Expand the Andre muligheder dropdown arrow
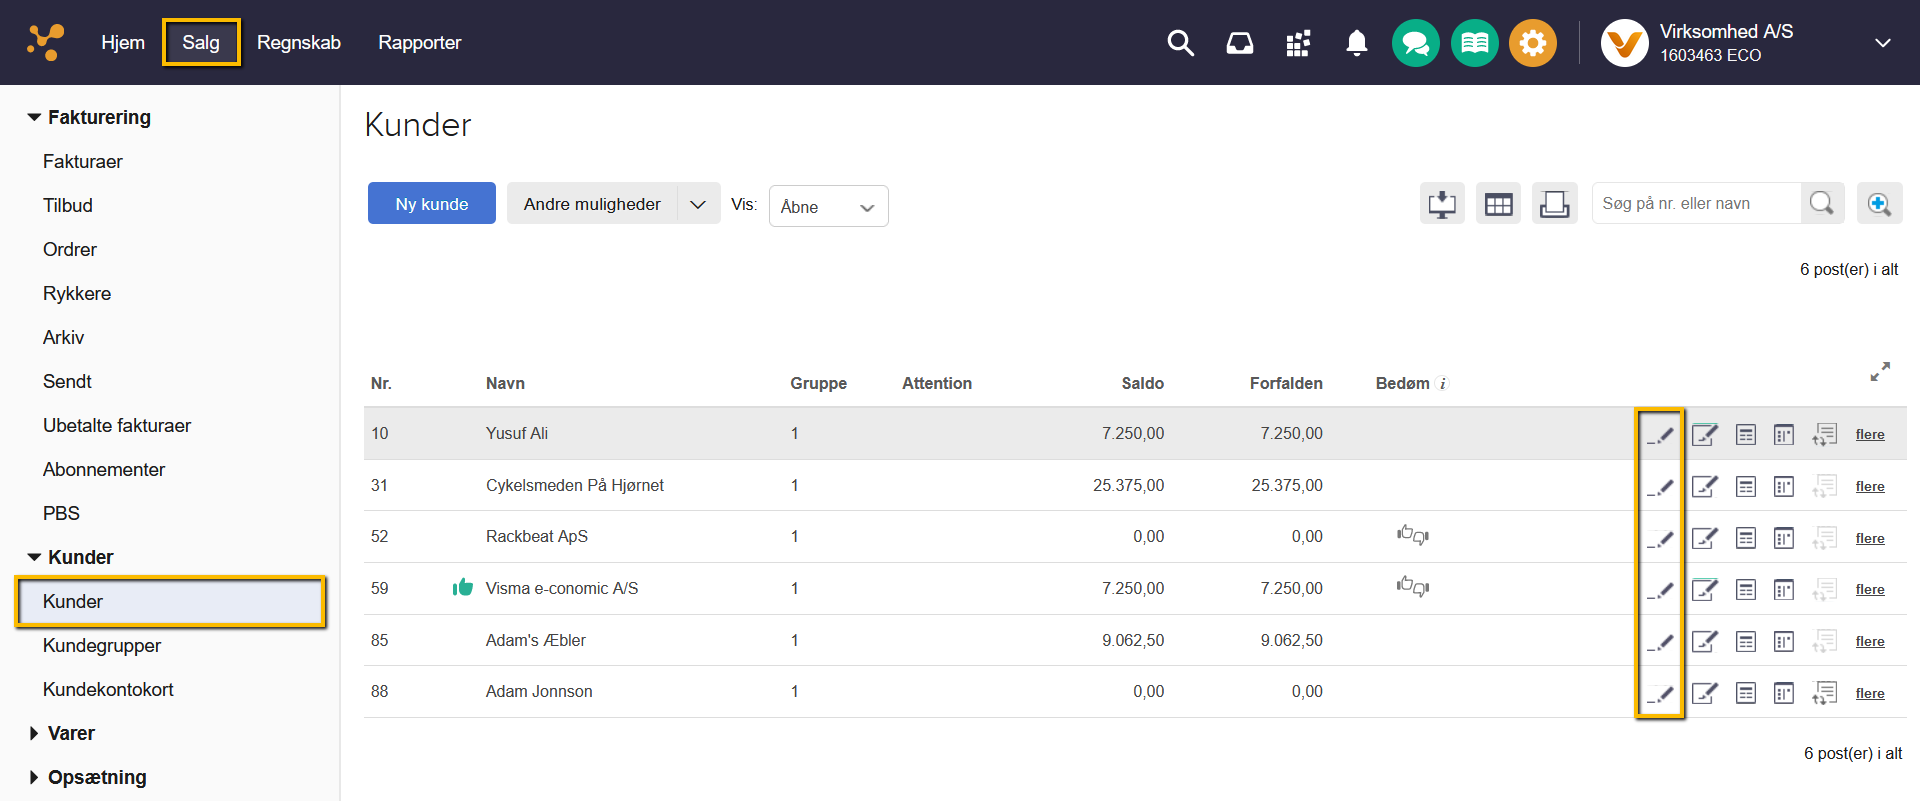The height and width of the screenshot is (801, 1920). click(698, 204)
